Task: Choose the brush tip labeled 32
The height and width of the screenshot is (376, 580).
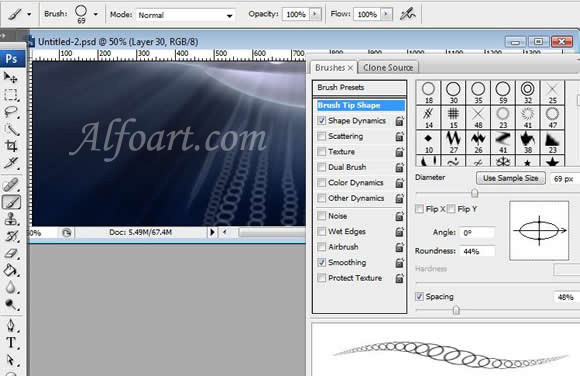Action: pyautogui.click(x=527, y=92)
